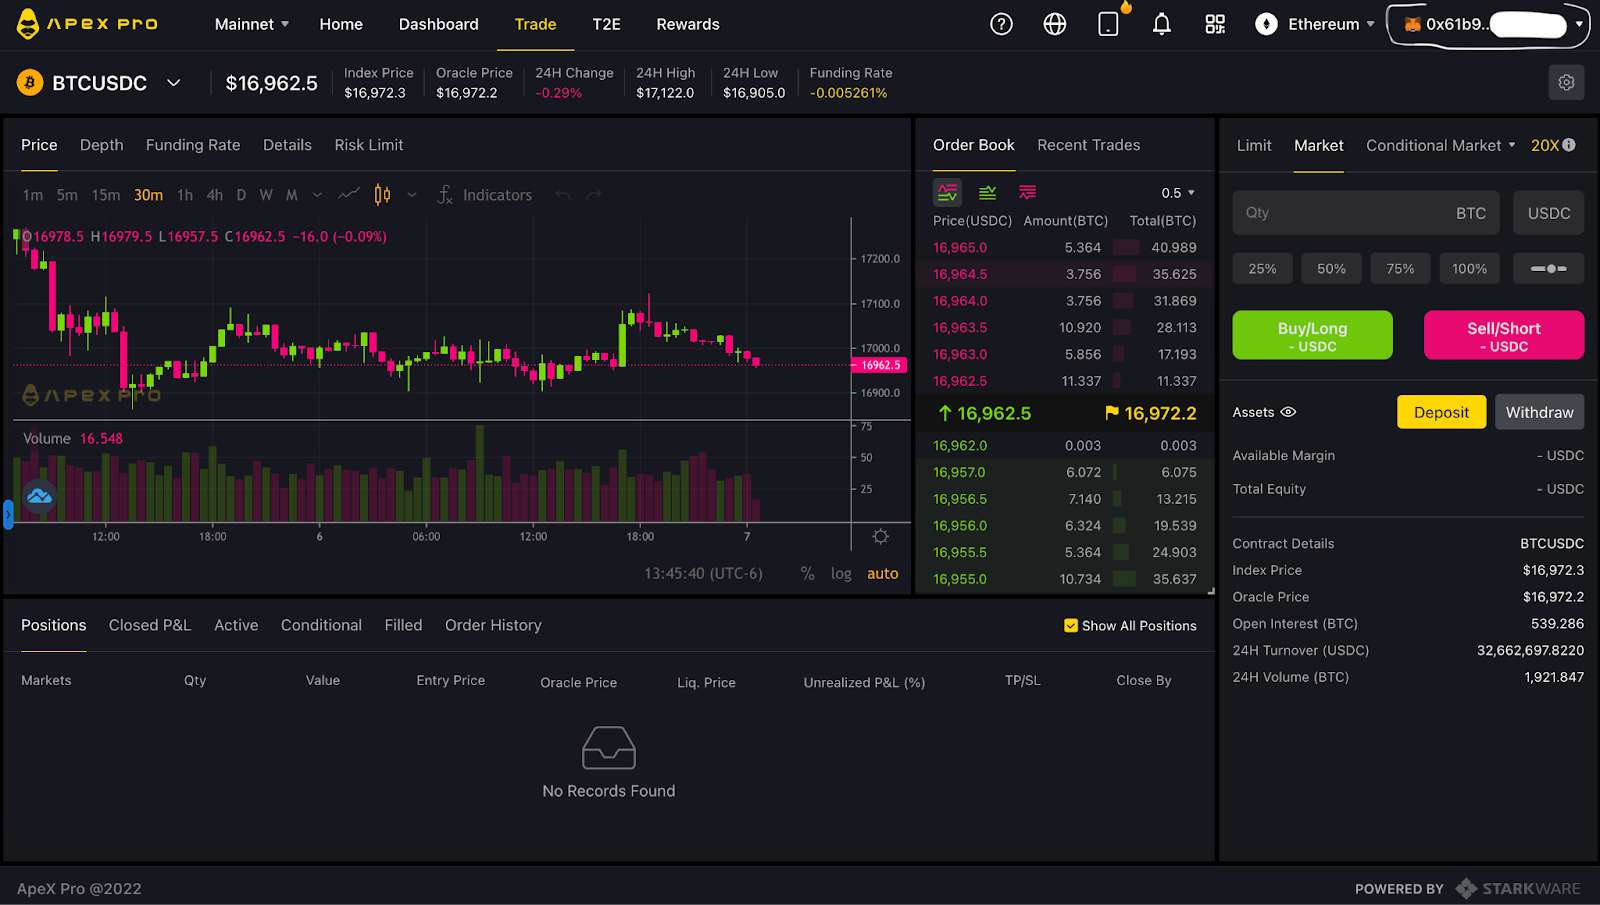Undo the last chart action
The width and height of the screenshot is (1600, 905).
pyautogui.click(x=563, y=195)
